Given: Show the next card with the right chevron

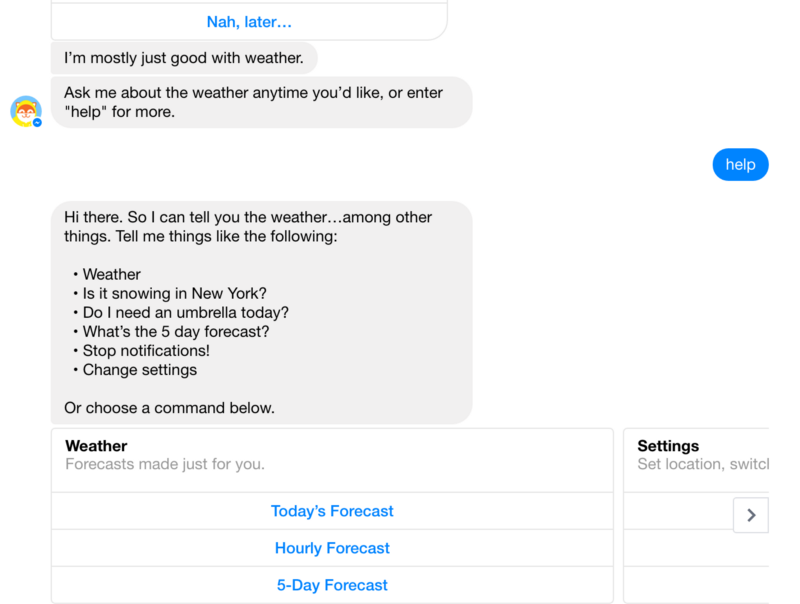Looking at the screenshot, I should coord(751,515).
